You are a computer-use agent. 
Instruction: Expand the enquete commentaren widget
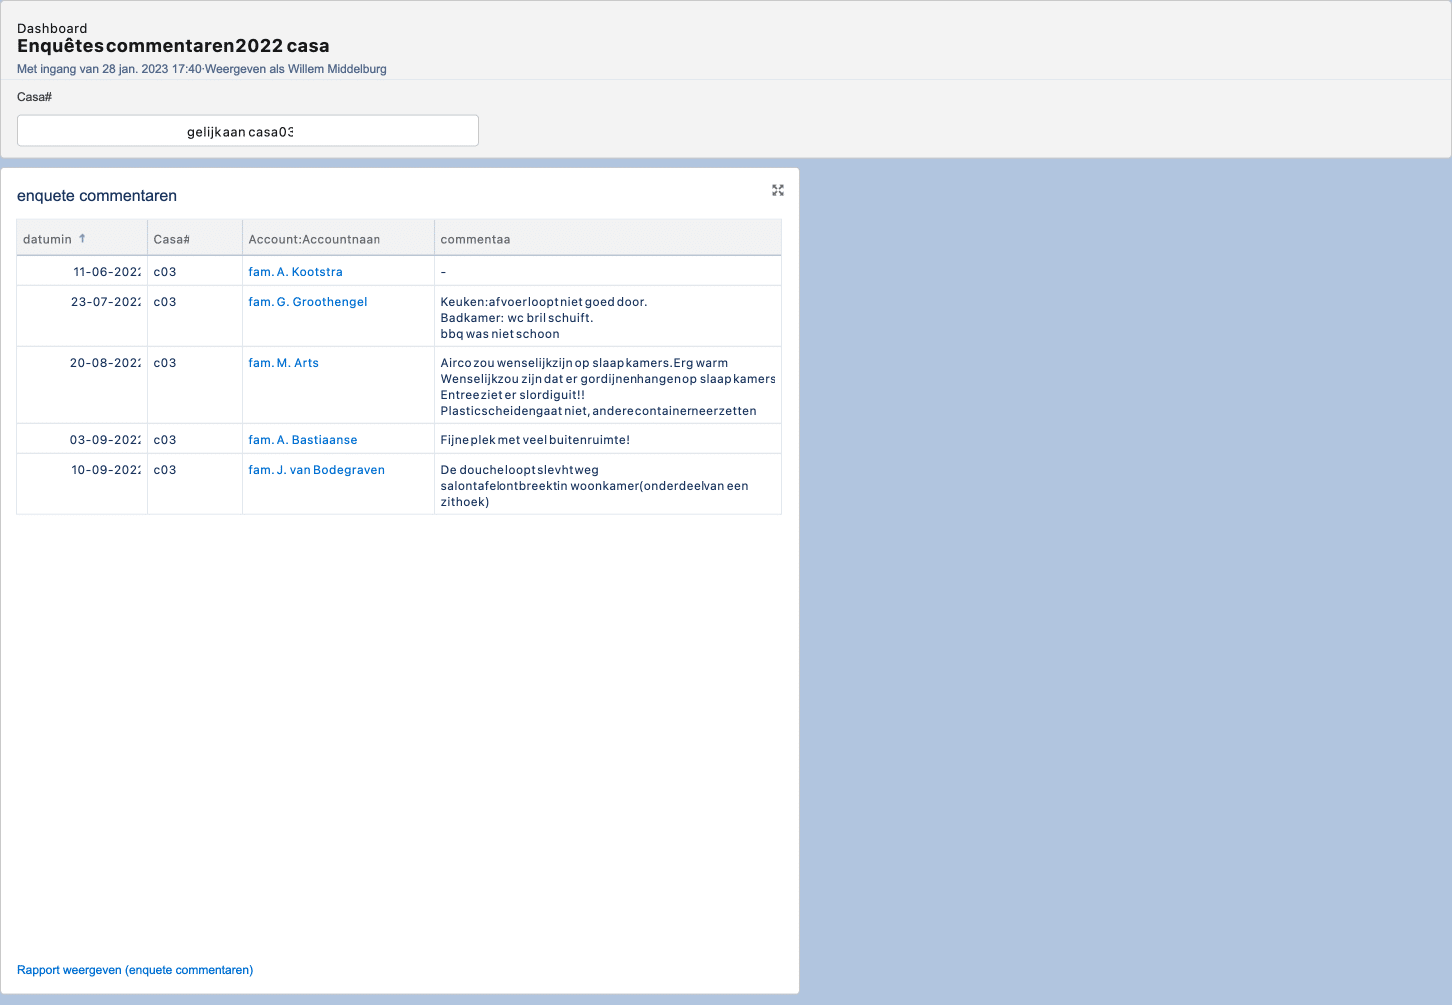point(778,190)
